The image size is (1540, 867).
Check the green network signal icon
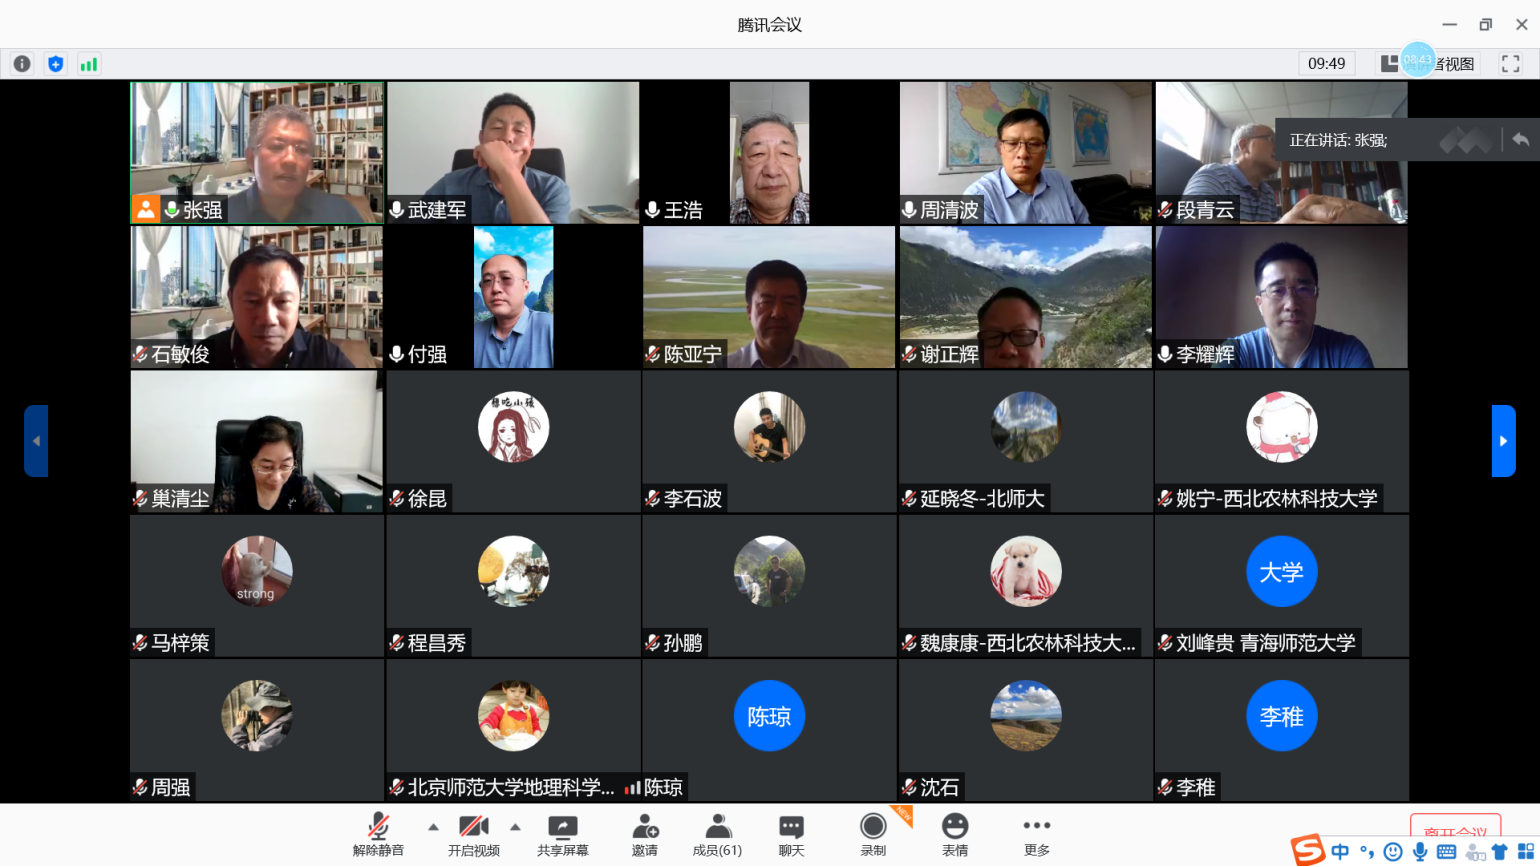pyautogui.click(x=89, y=64)
